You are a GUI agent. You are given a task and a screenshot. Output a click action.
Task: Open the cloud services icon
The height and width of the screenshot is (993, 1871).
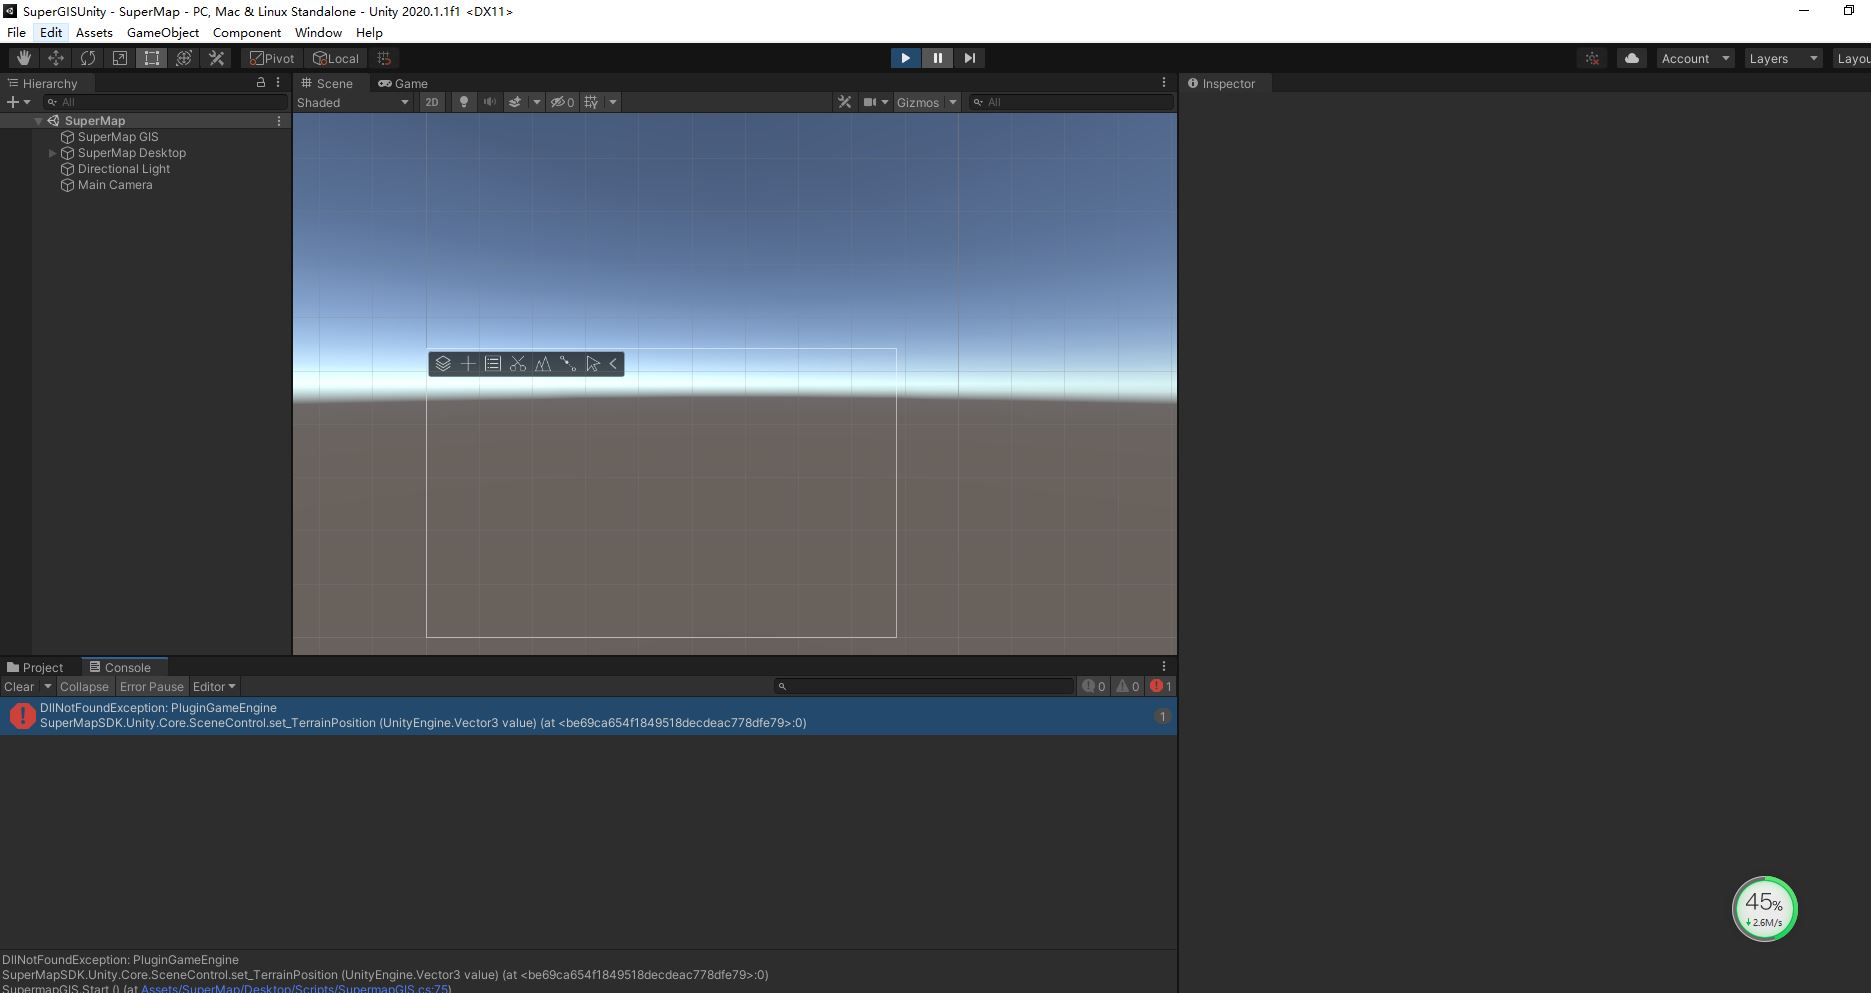1632,58
